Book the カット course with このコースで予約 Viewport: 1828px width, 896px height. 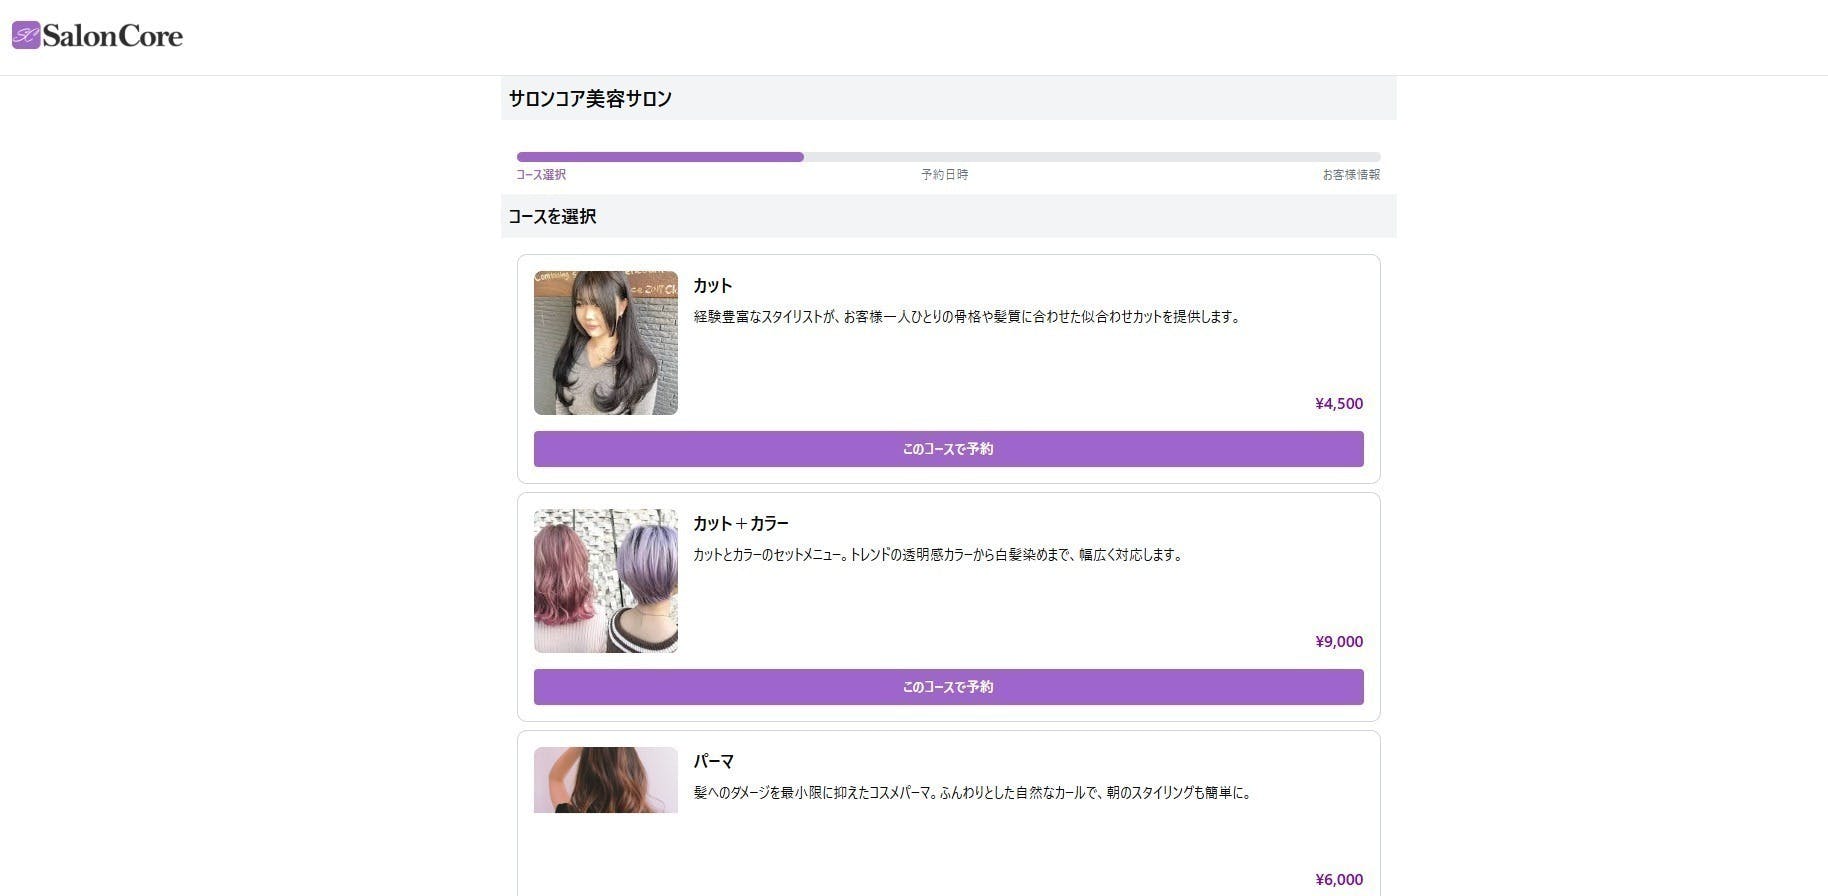click(x=948, y=449)
